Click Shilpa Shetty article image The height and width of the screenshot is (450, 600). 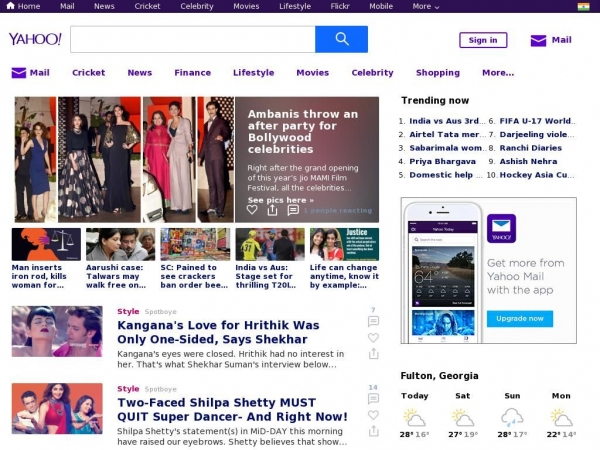coord(57,409)
